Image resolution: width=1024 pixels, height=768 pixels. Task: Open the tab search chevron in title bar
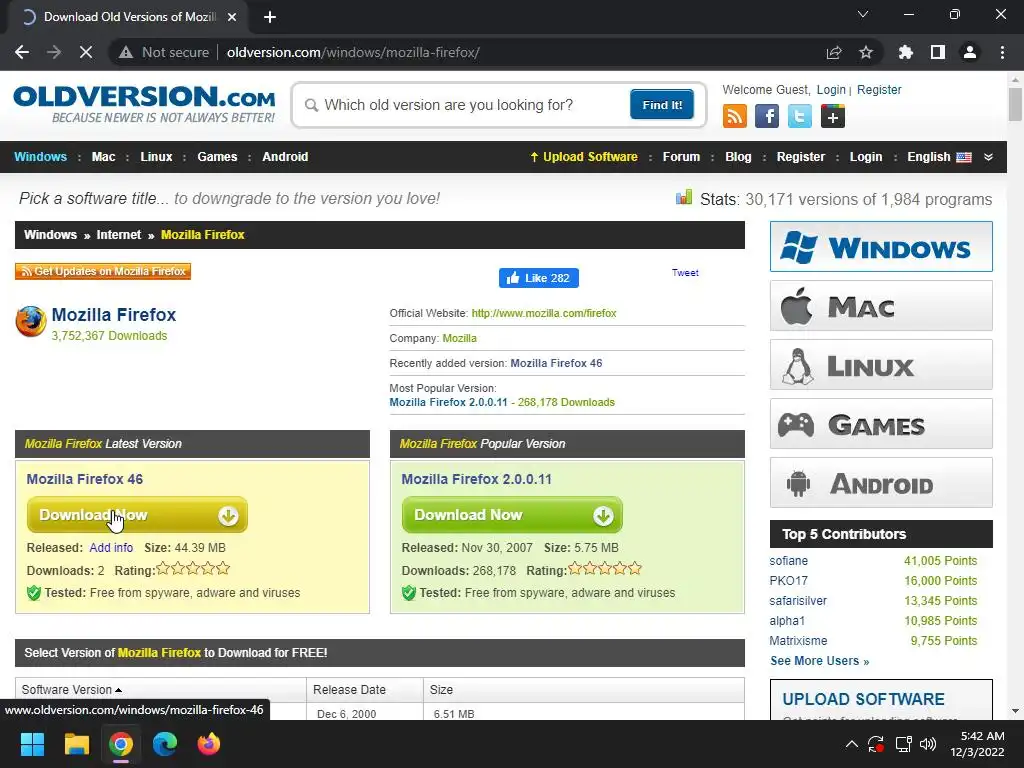click(863, 14)
